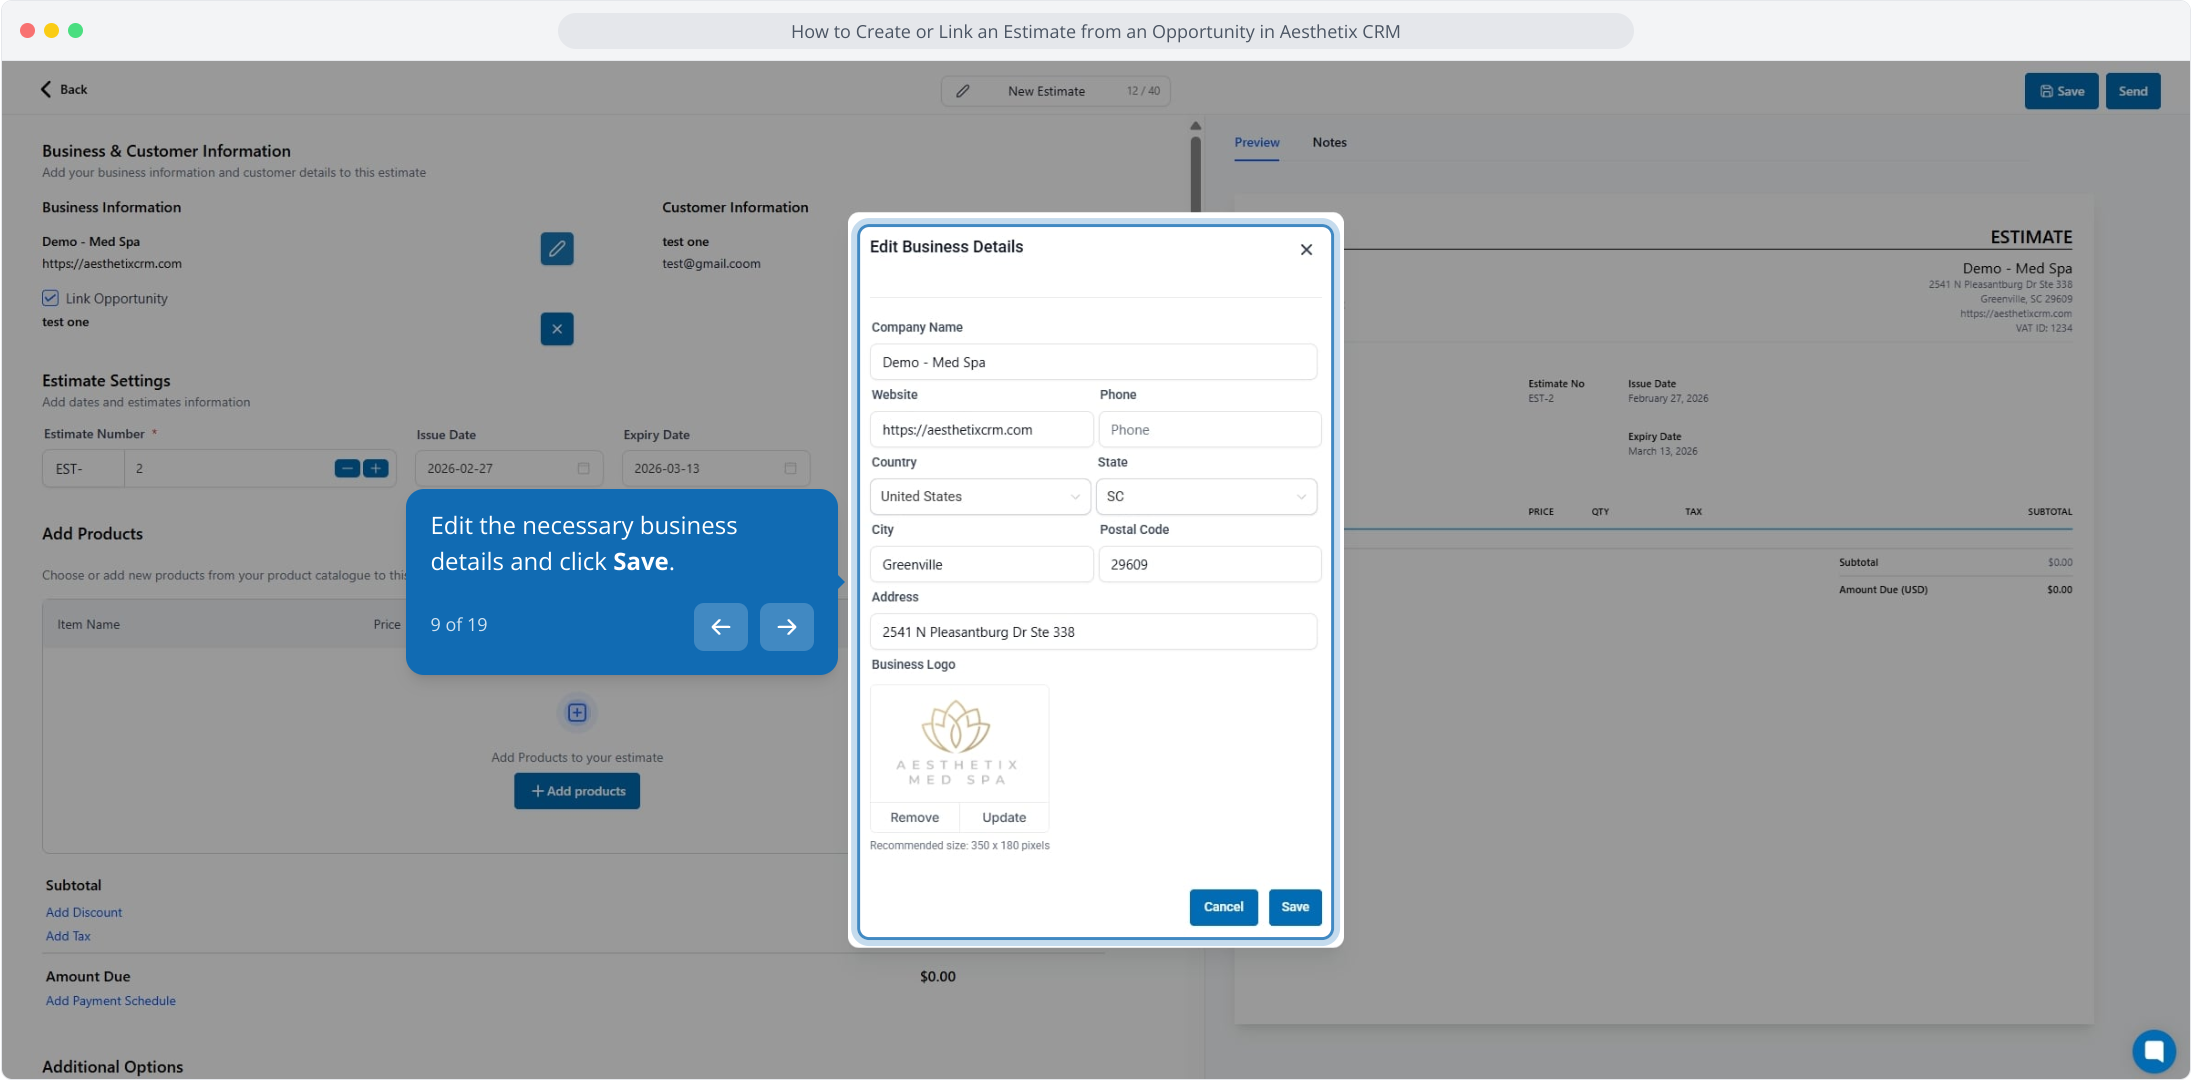The height and width of the screenshot is (1080, 2192).
Task: Click the plus icon above Add Products
Action: [577, 713]
